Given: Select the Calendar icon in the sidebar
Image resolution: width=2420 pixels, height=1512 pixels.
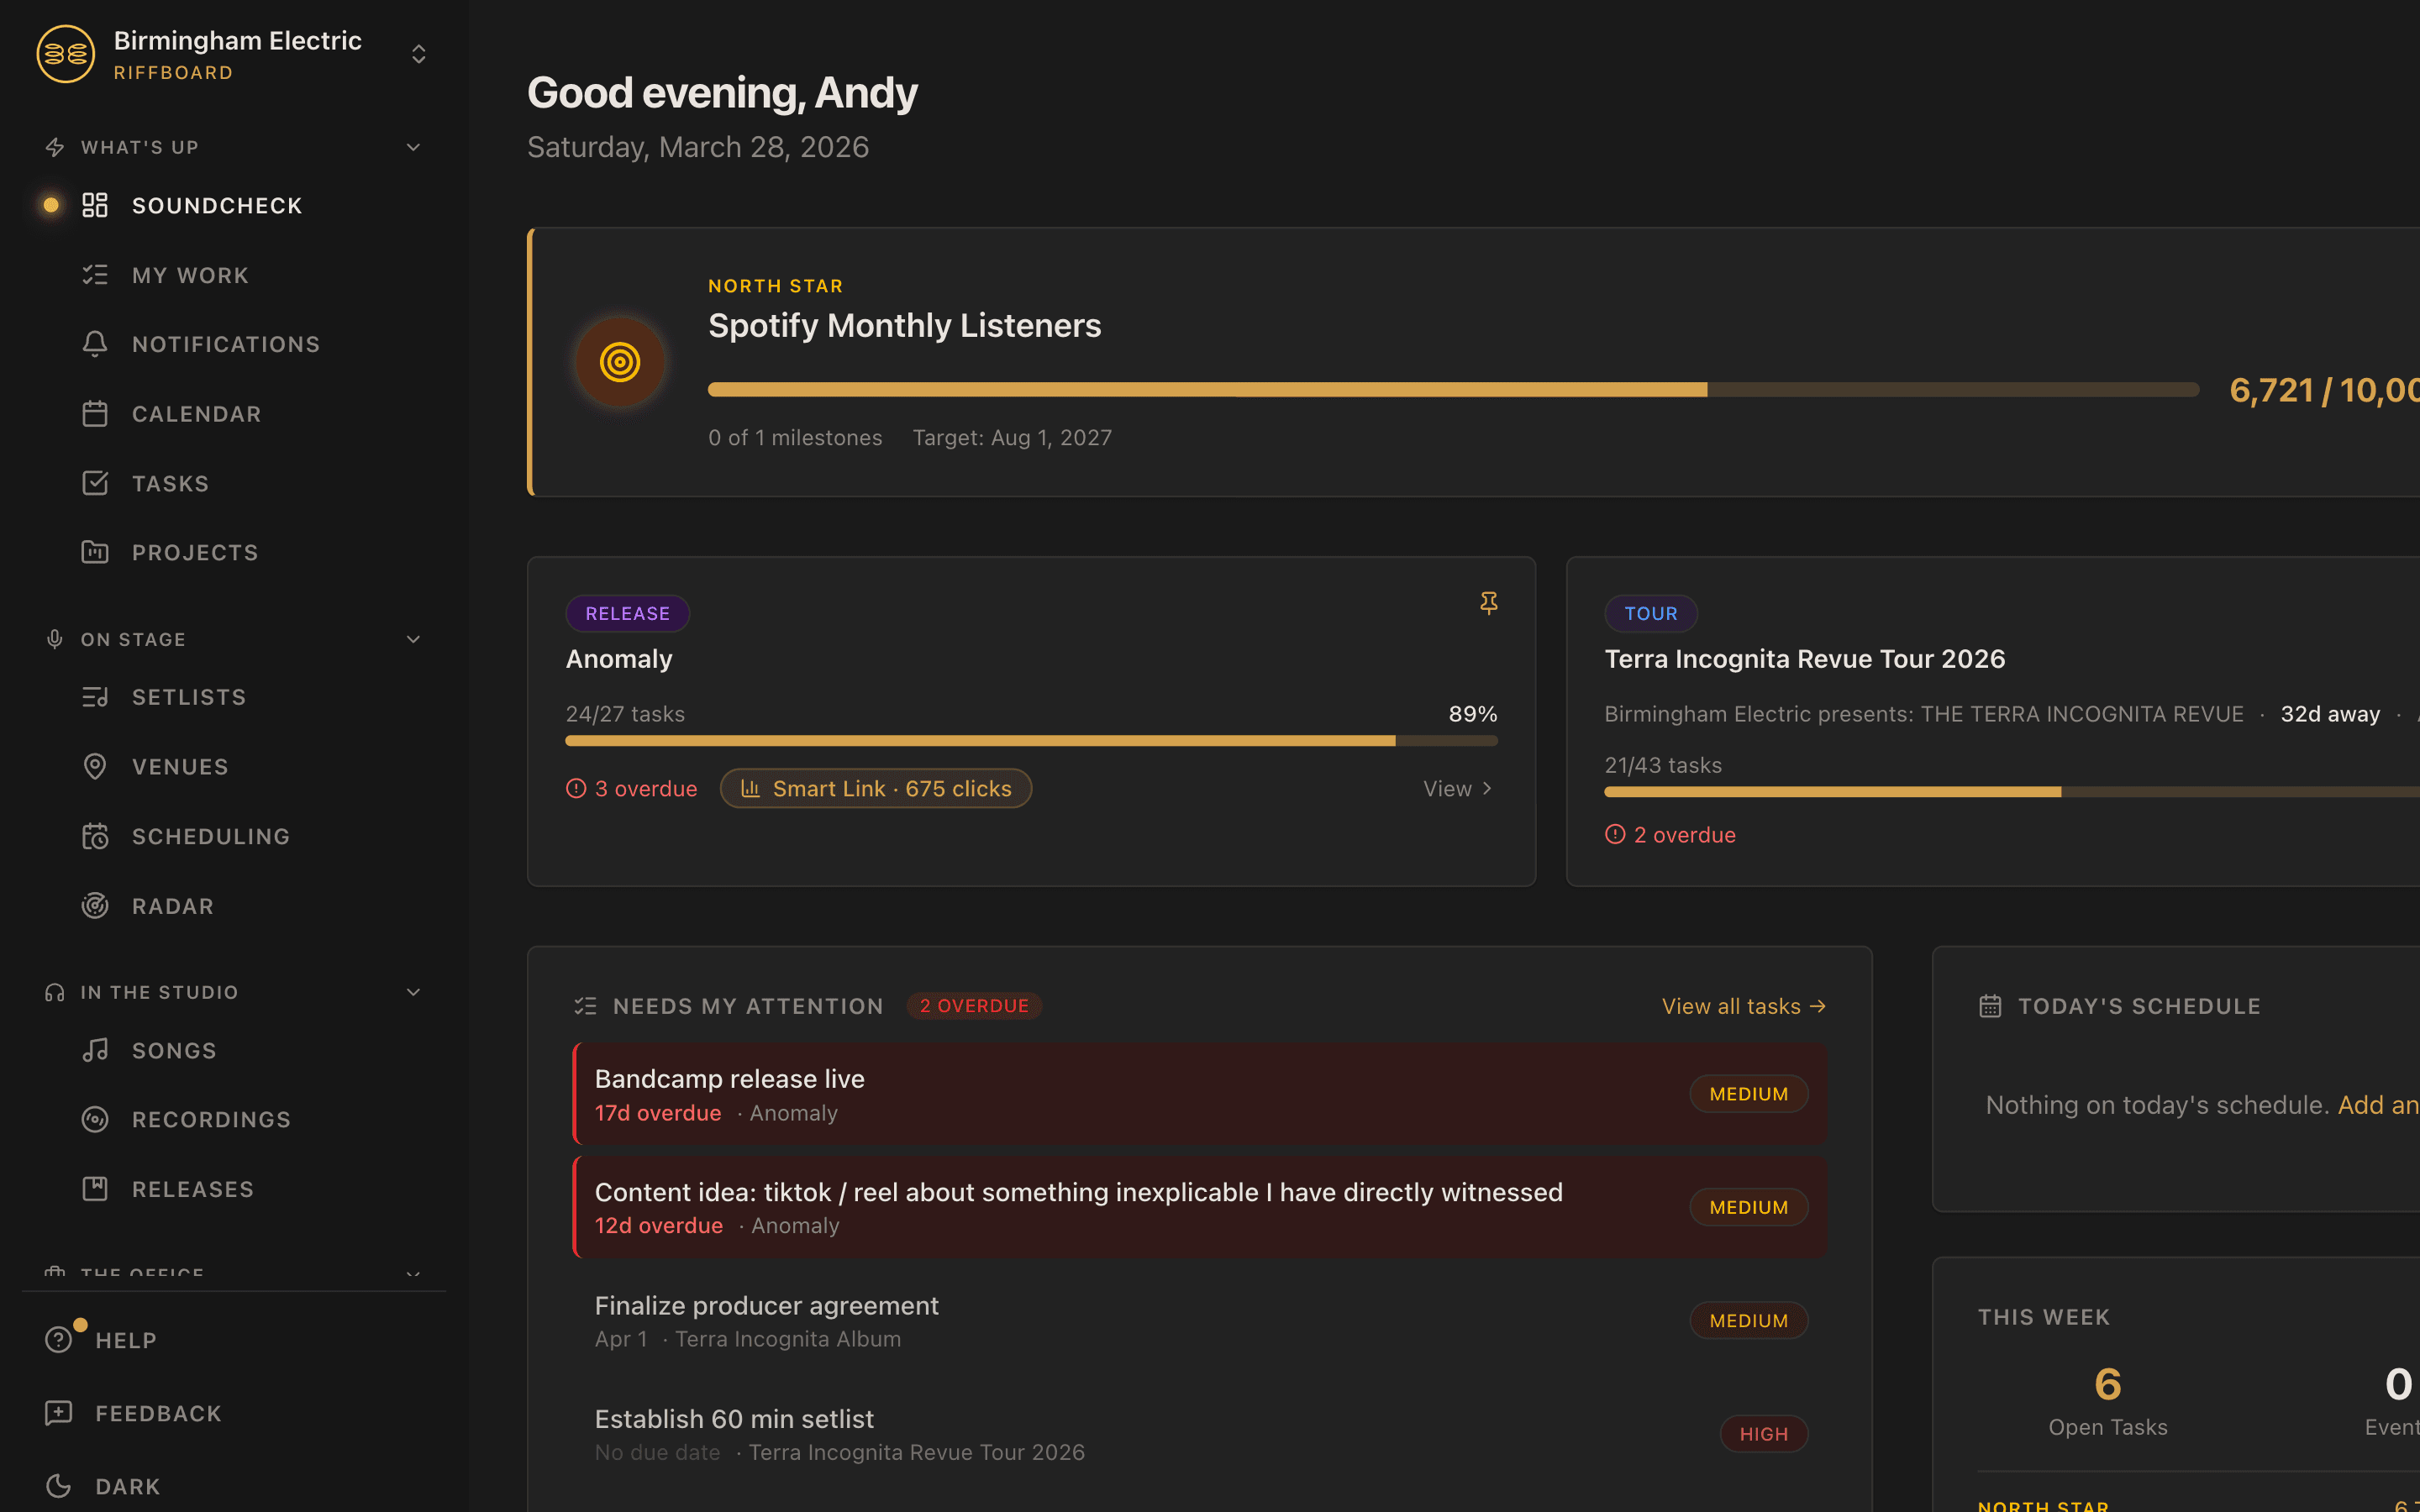Looking at the screenshot, I should point(95,413).
